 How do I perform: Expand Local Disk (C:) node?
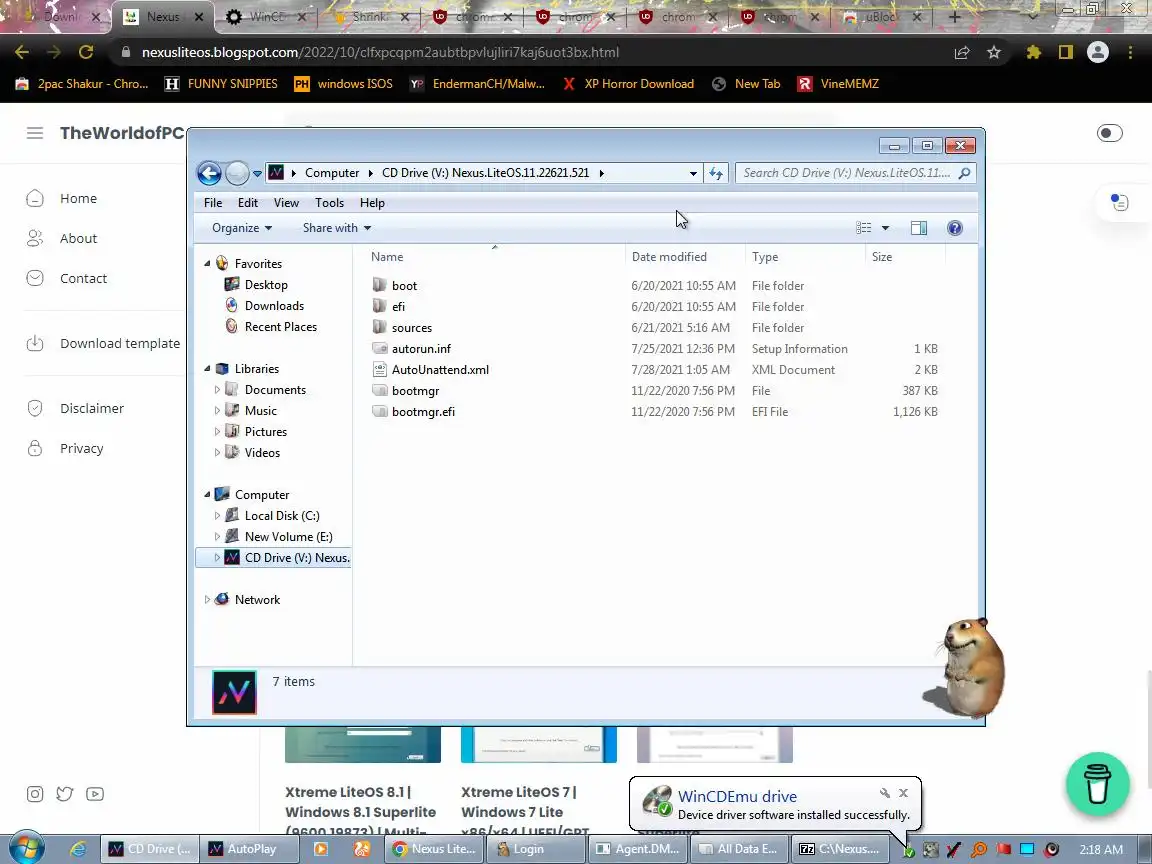tap(217, 516)
